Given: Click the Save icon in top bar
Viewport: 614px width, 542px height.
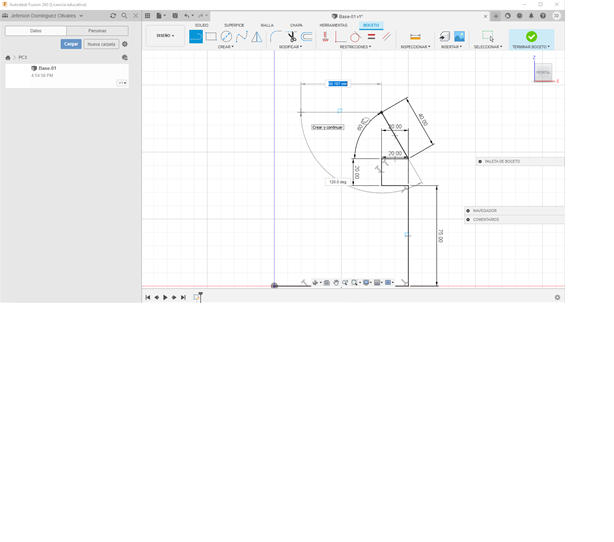Looking at the screenshot, I should [175, 16].
